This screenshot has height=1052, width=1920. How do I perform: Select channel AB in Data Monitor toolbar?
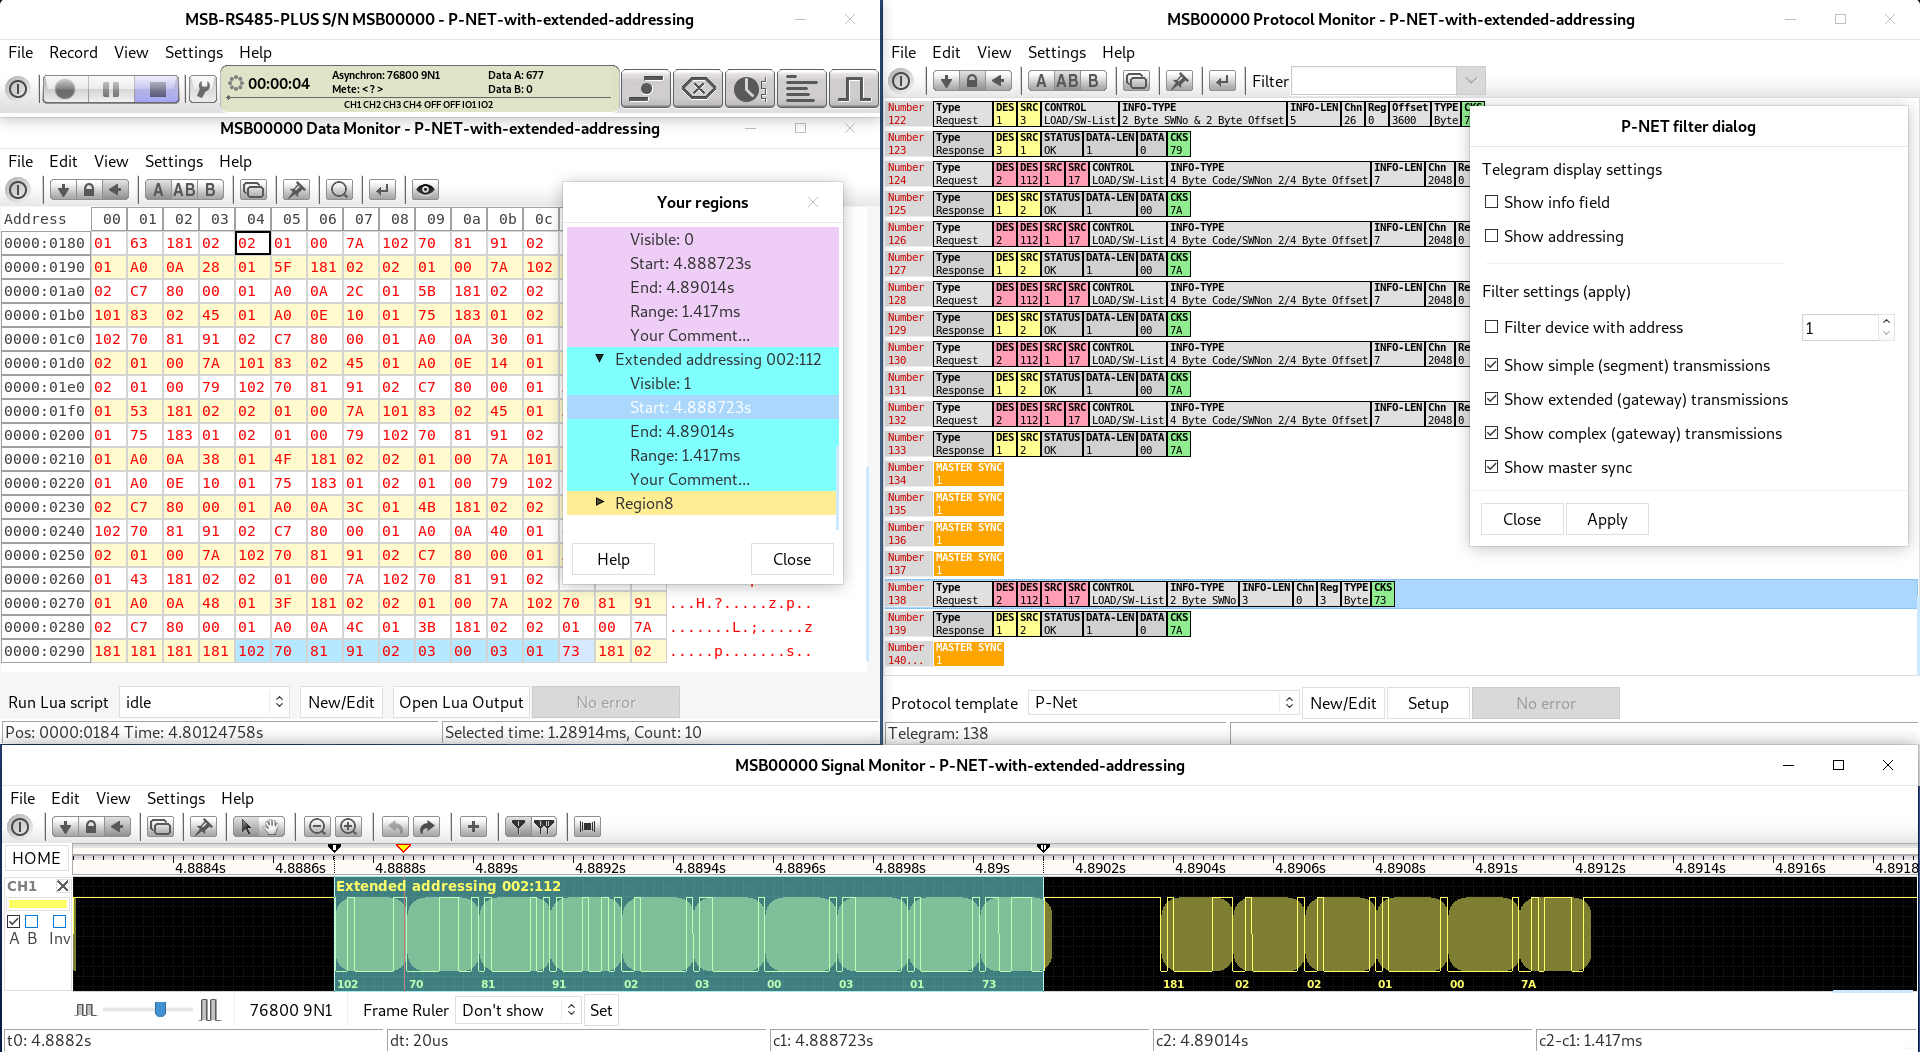pyautogui.click(x=184, y=190)
